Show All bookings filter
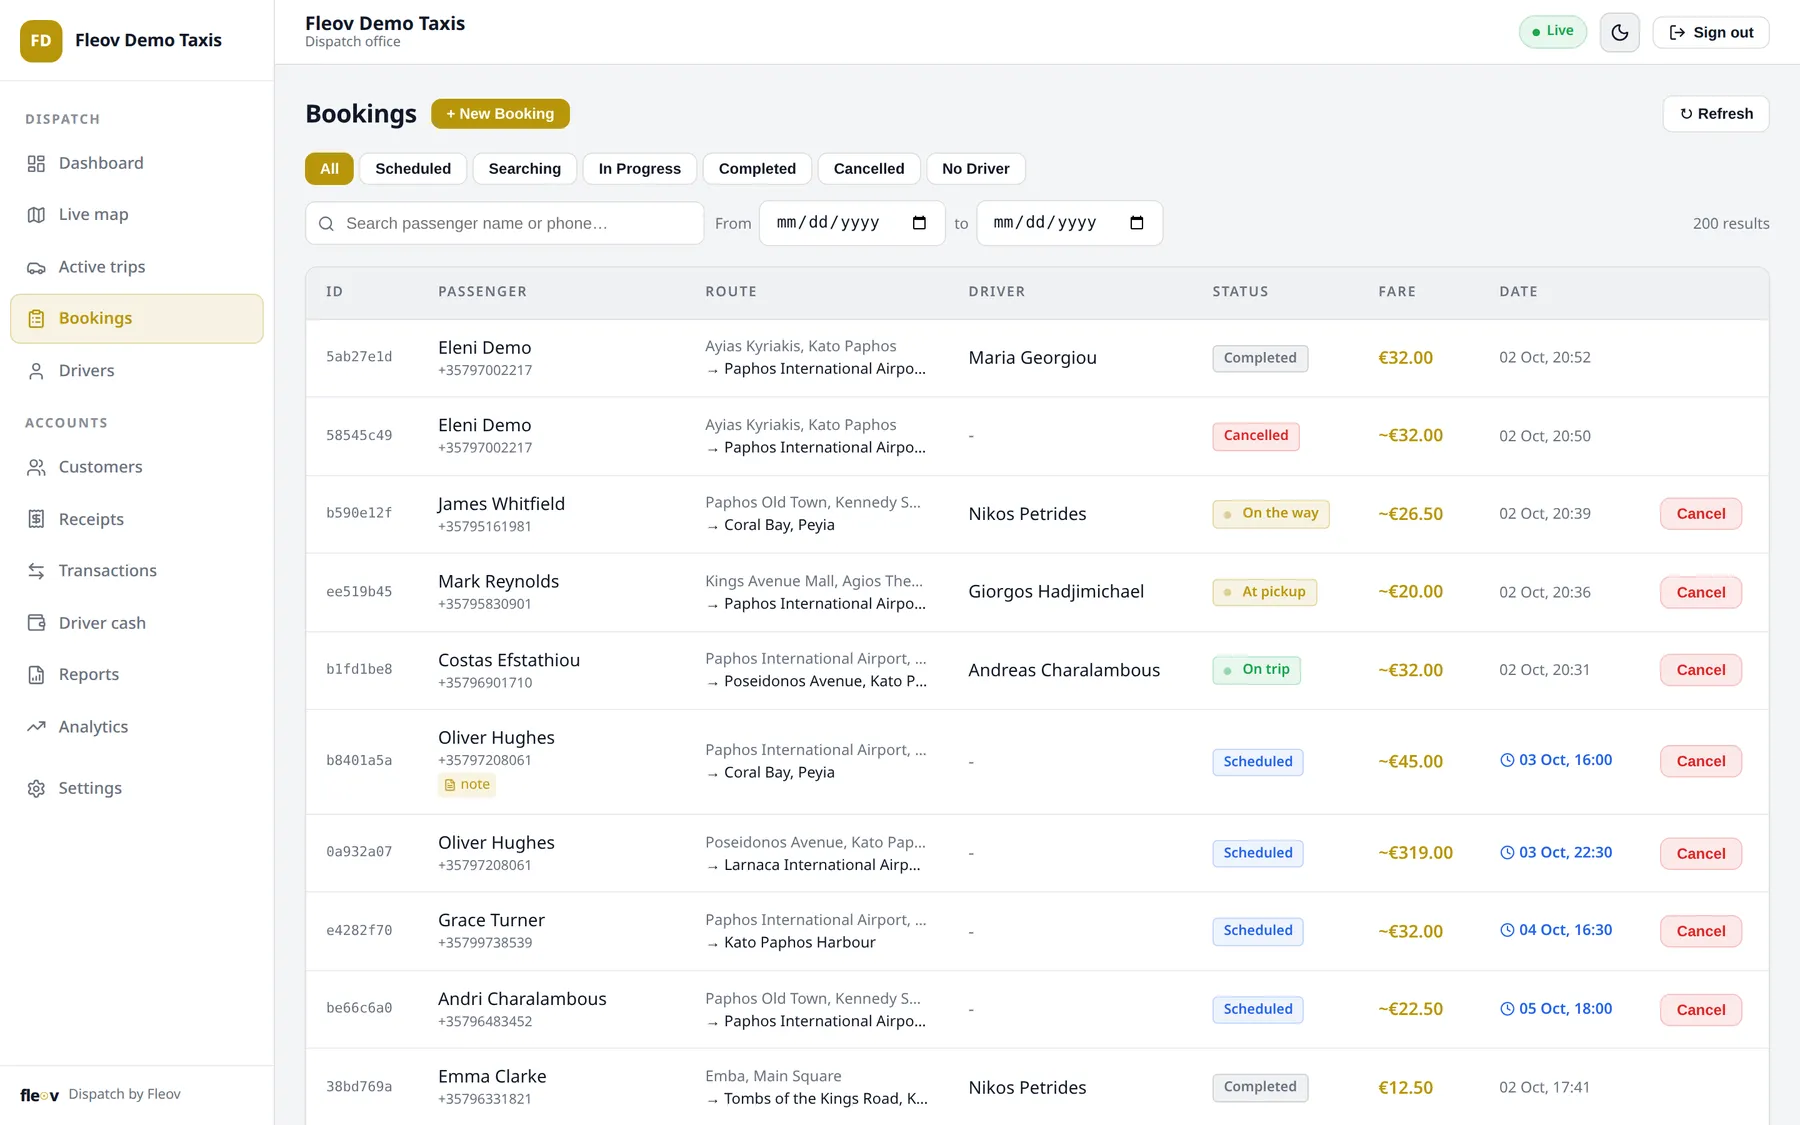Viewport: 1800px width, 1125px height. coord(329,169)
